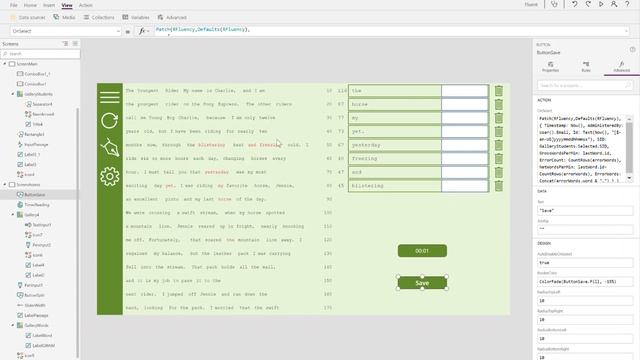
Task: Delete the 'freezing' row using its trash icon
Action: [x=499, y=158]
